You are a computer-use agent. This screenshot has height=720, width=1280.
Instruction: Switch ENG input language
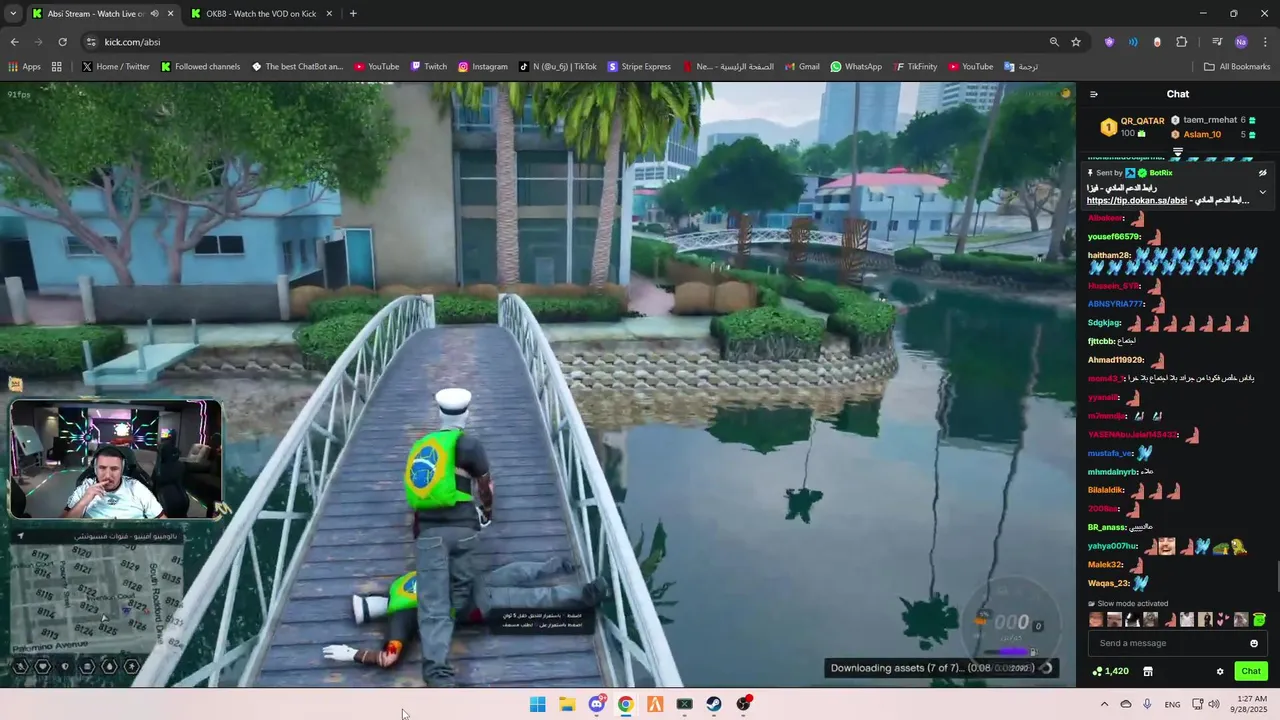(x=1172, y=704)
